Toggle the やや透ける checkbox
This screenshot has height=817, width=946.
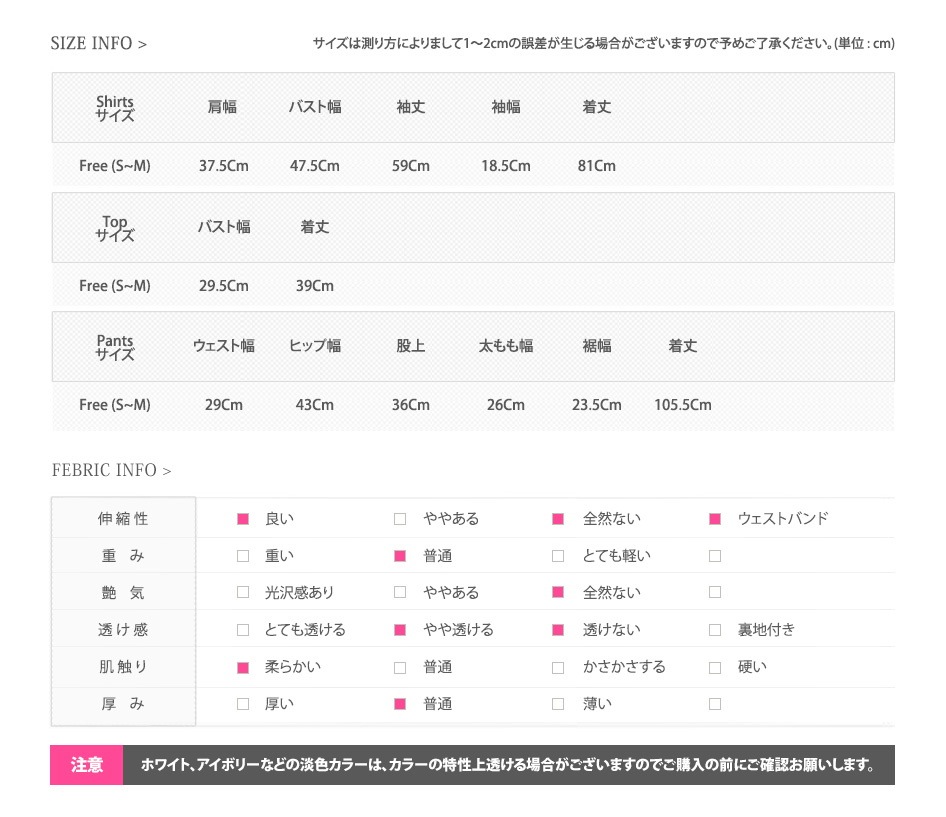[x=400, y=630]
